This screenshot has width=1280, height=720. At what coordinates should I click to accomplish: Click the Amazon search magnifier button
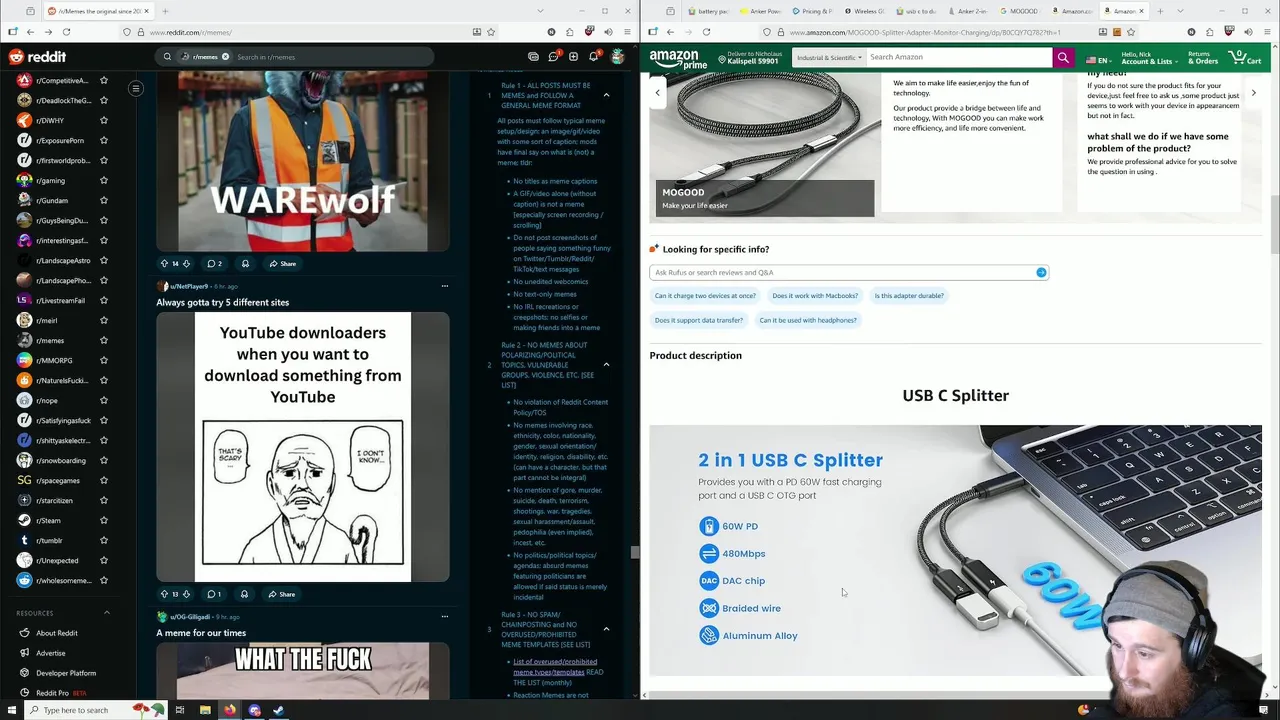[x=1063, y=57]
